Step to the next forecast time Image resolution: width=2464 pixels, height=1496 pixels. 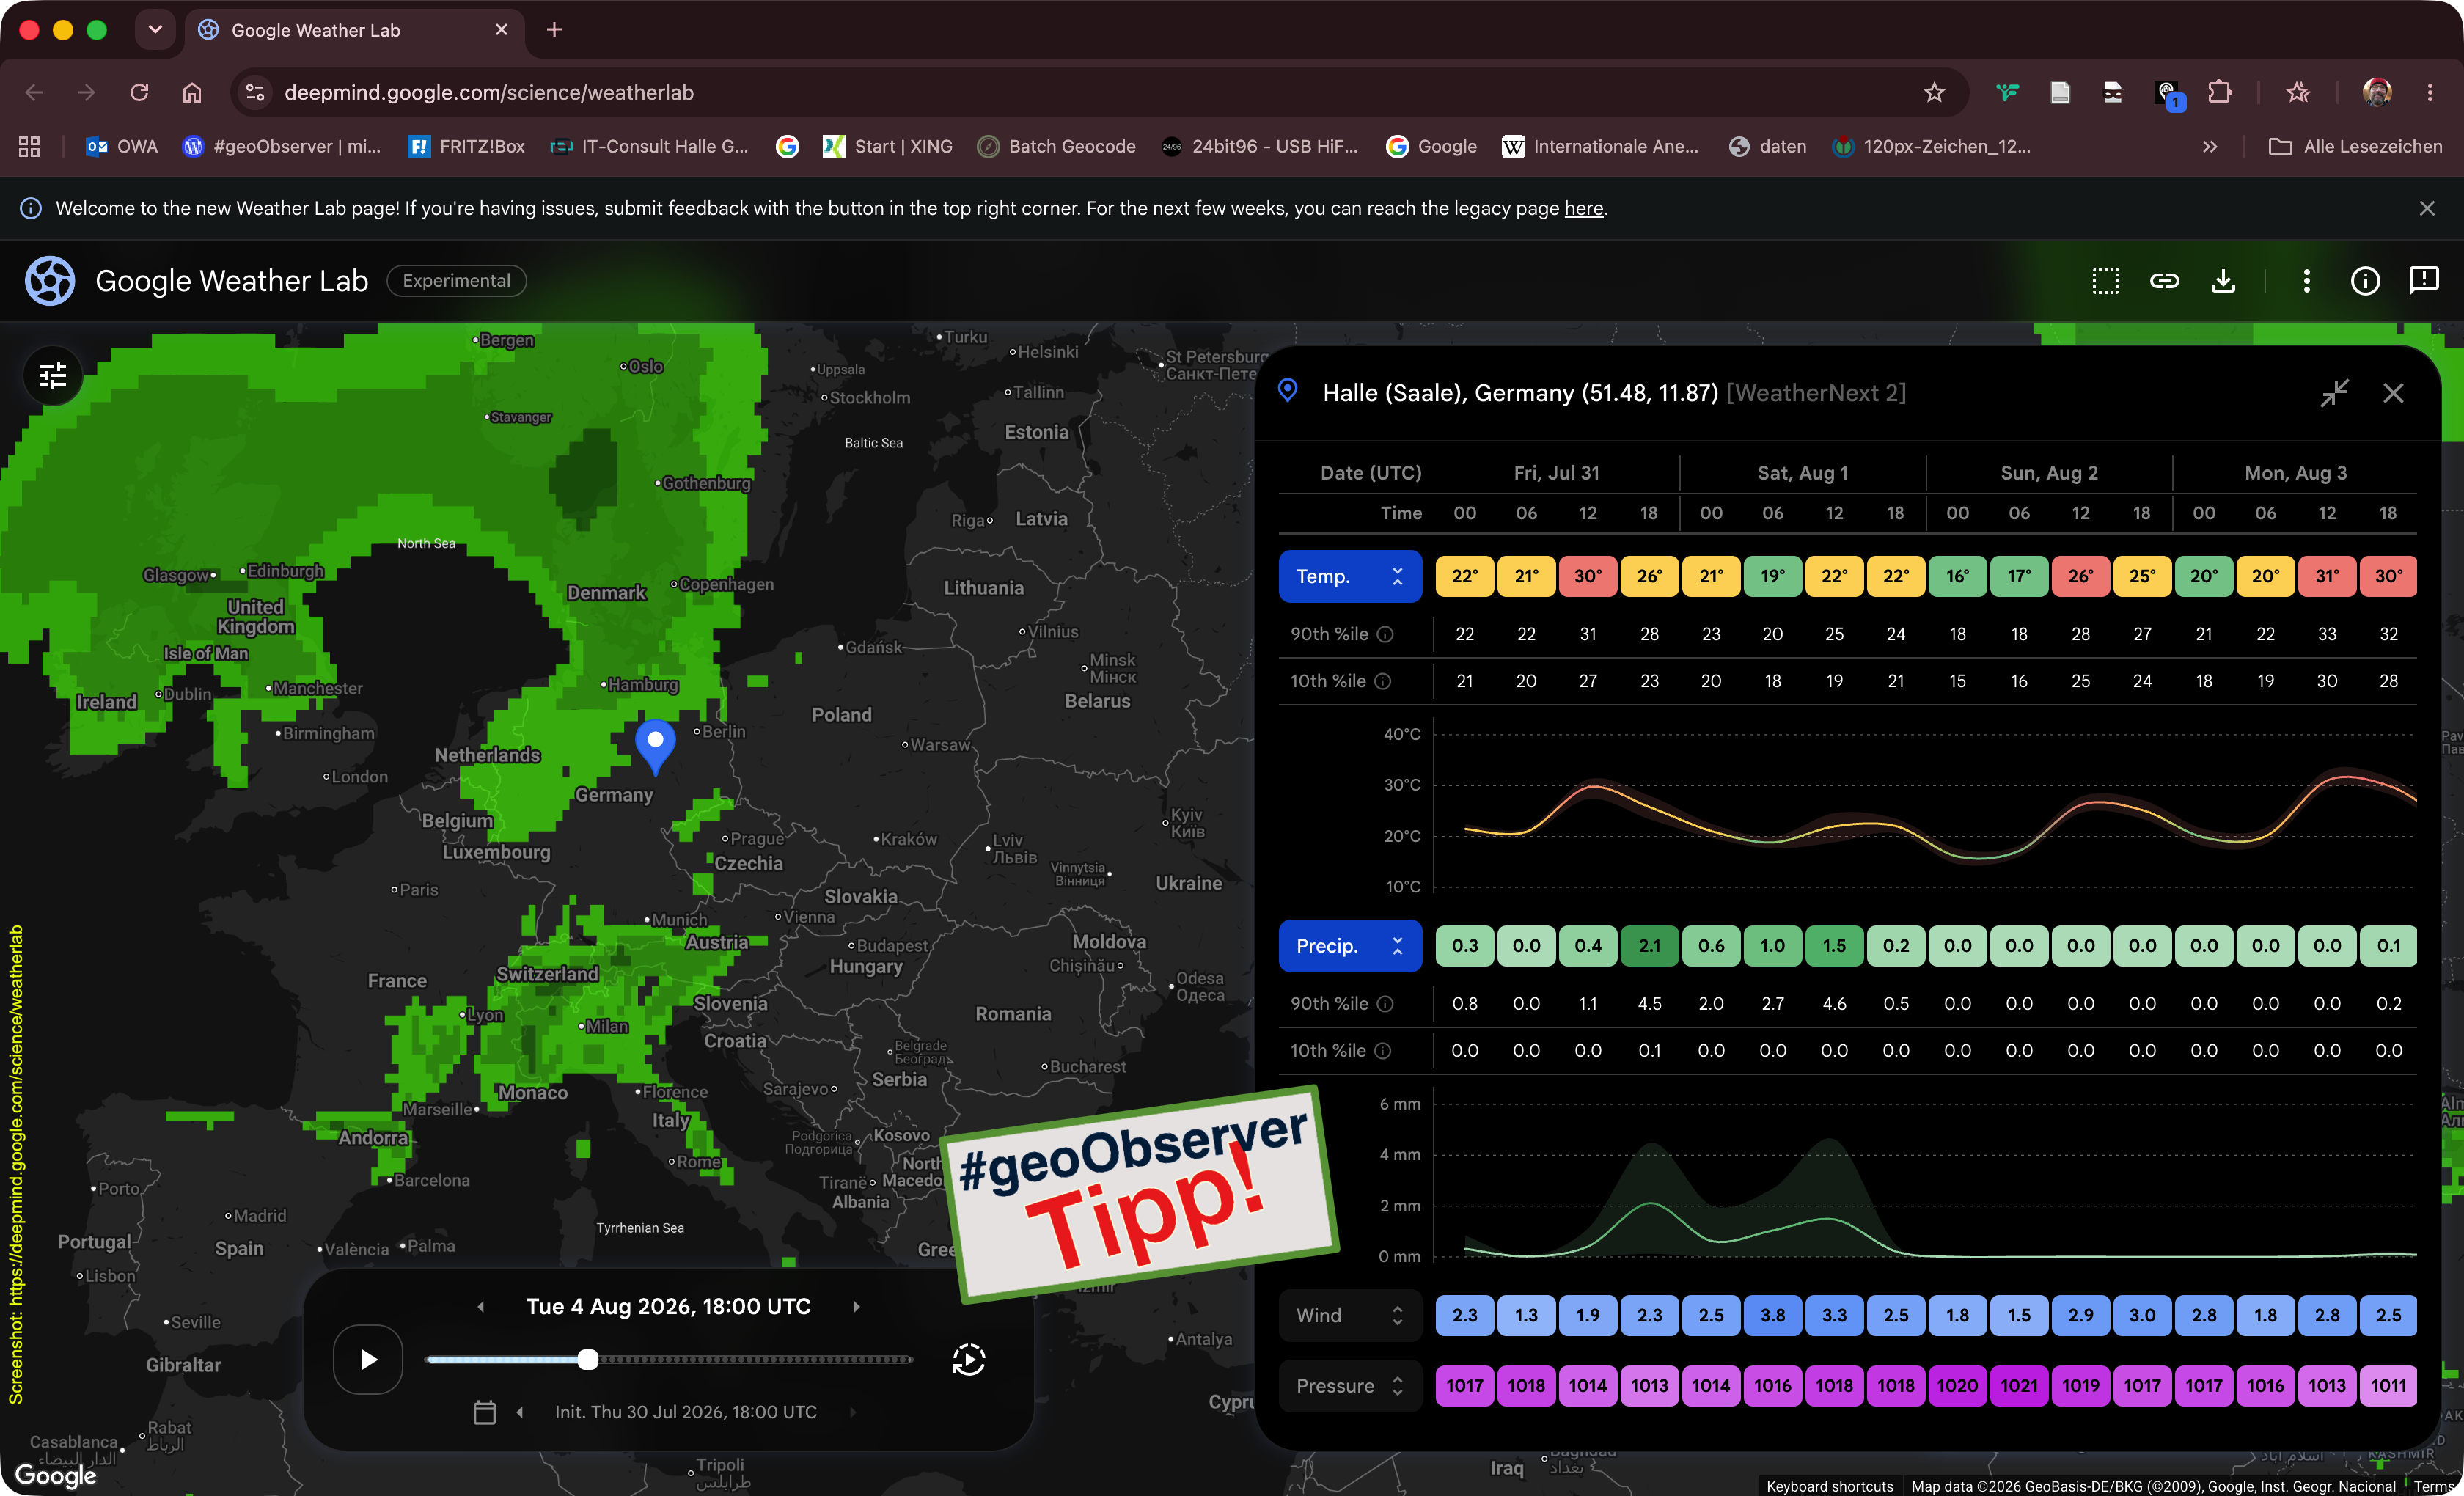pyautogui.click(x=856, y=1307)
